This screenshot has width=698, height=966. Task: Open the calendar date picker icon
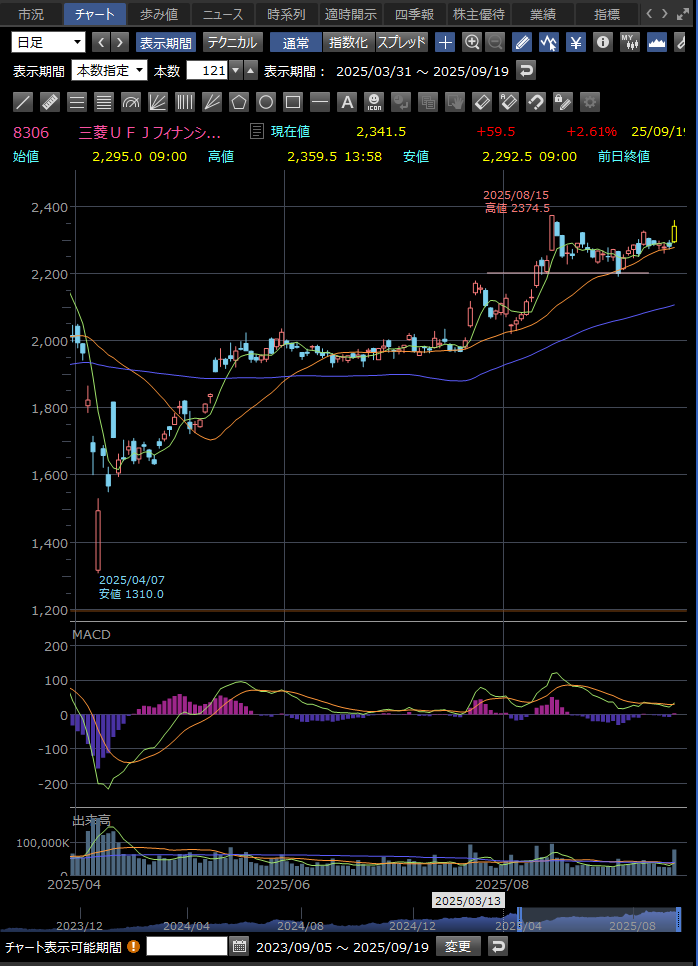coord(239,946)
